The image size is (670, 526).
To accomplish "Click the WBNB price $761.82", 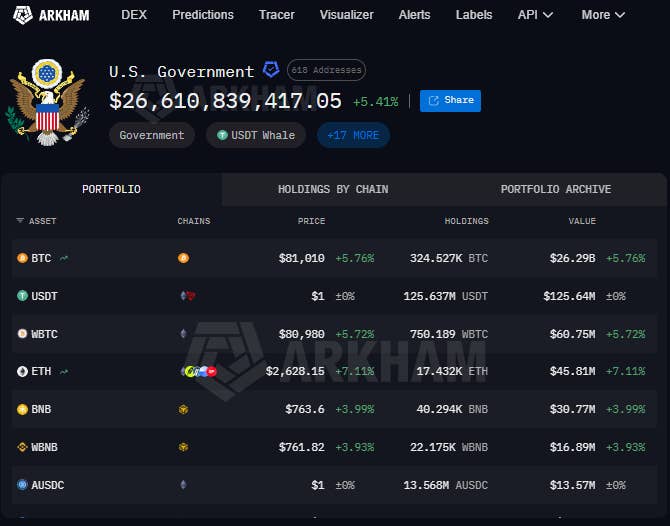I will pos(302,447).
